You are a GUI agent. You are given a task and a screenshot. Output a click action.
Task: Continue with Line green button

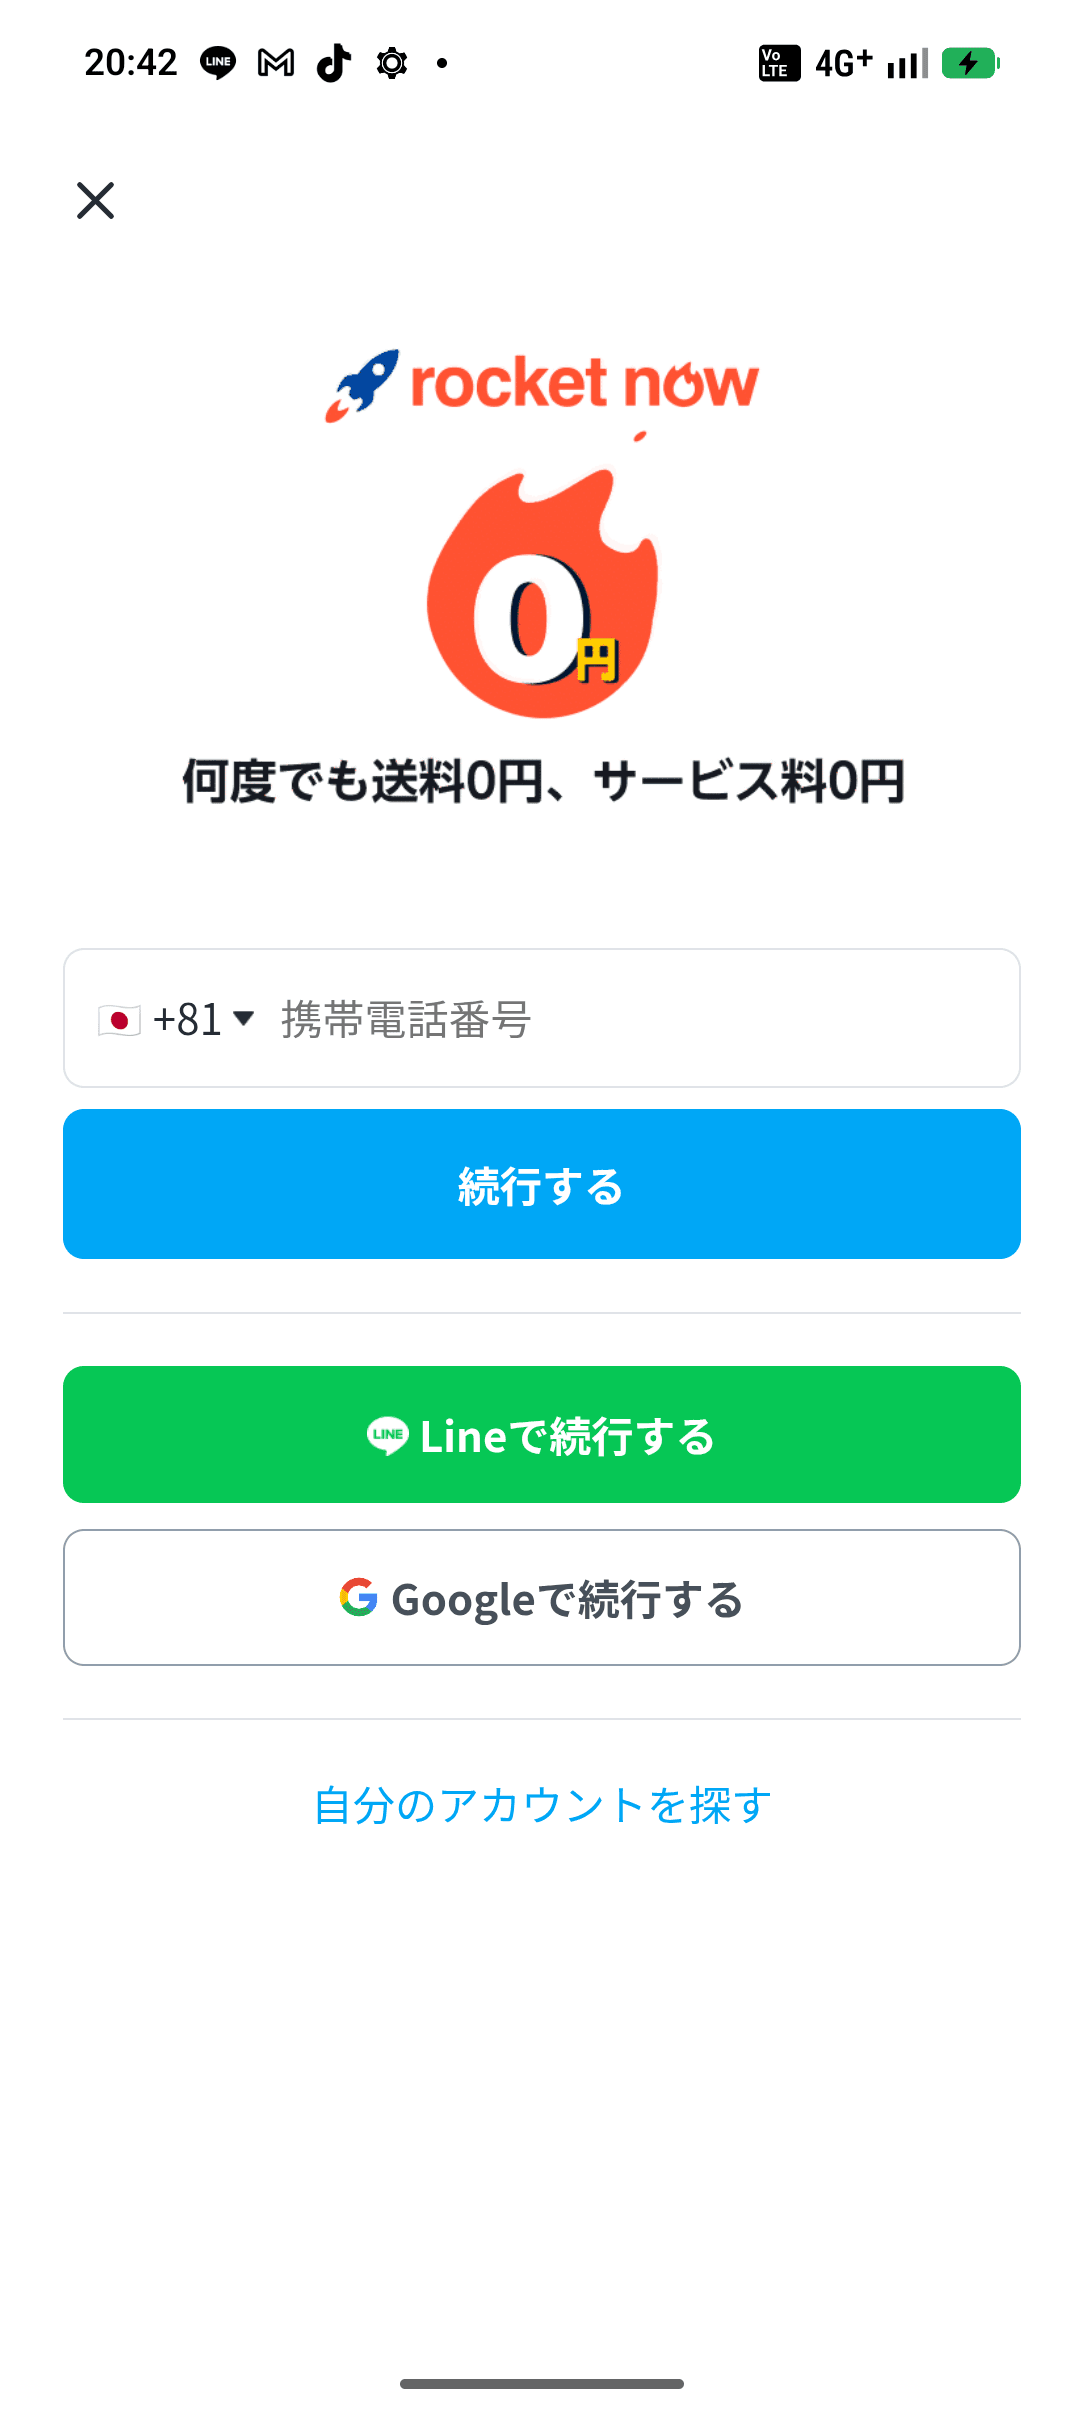pos(542,1435)
